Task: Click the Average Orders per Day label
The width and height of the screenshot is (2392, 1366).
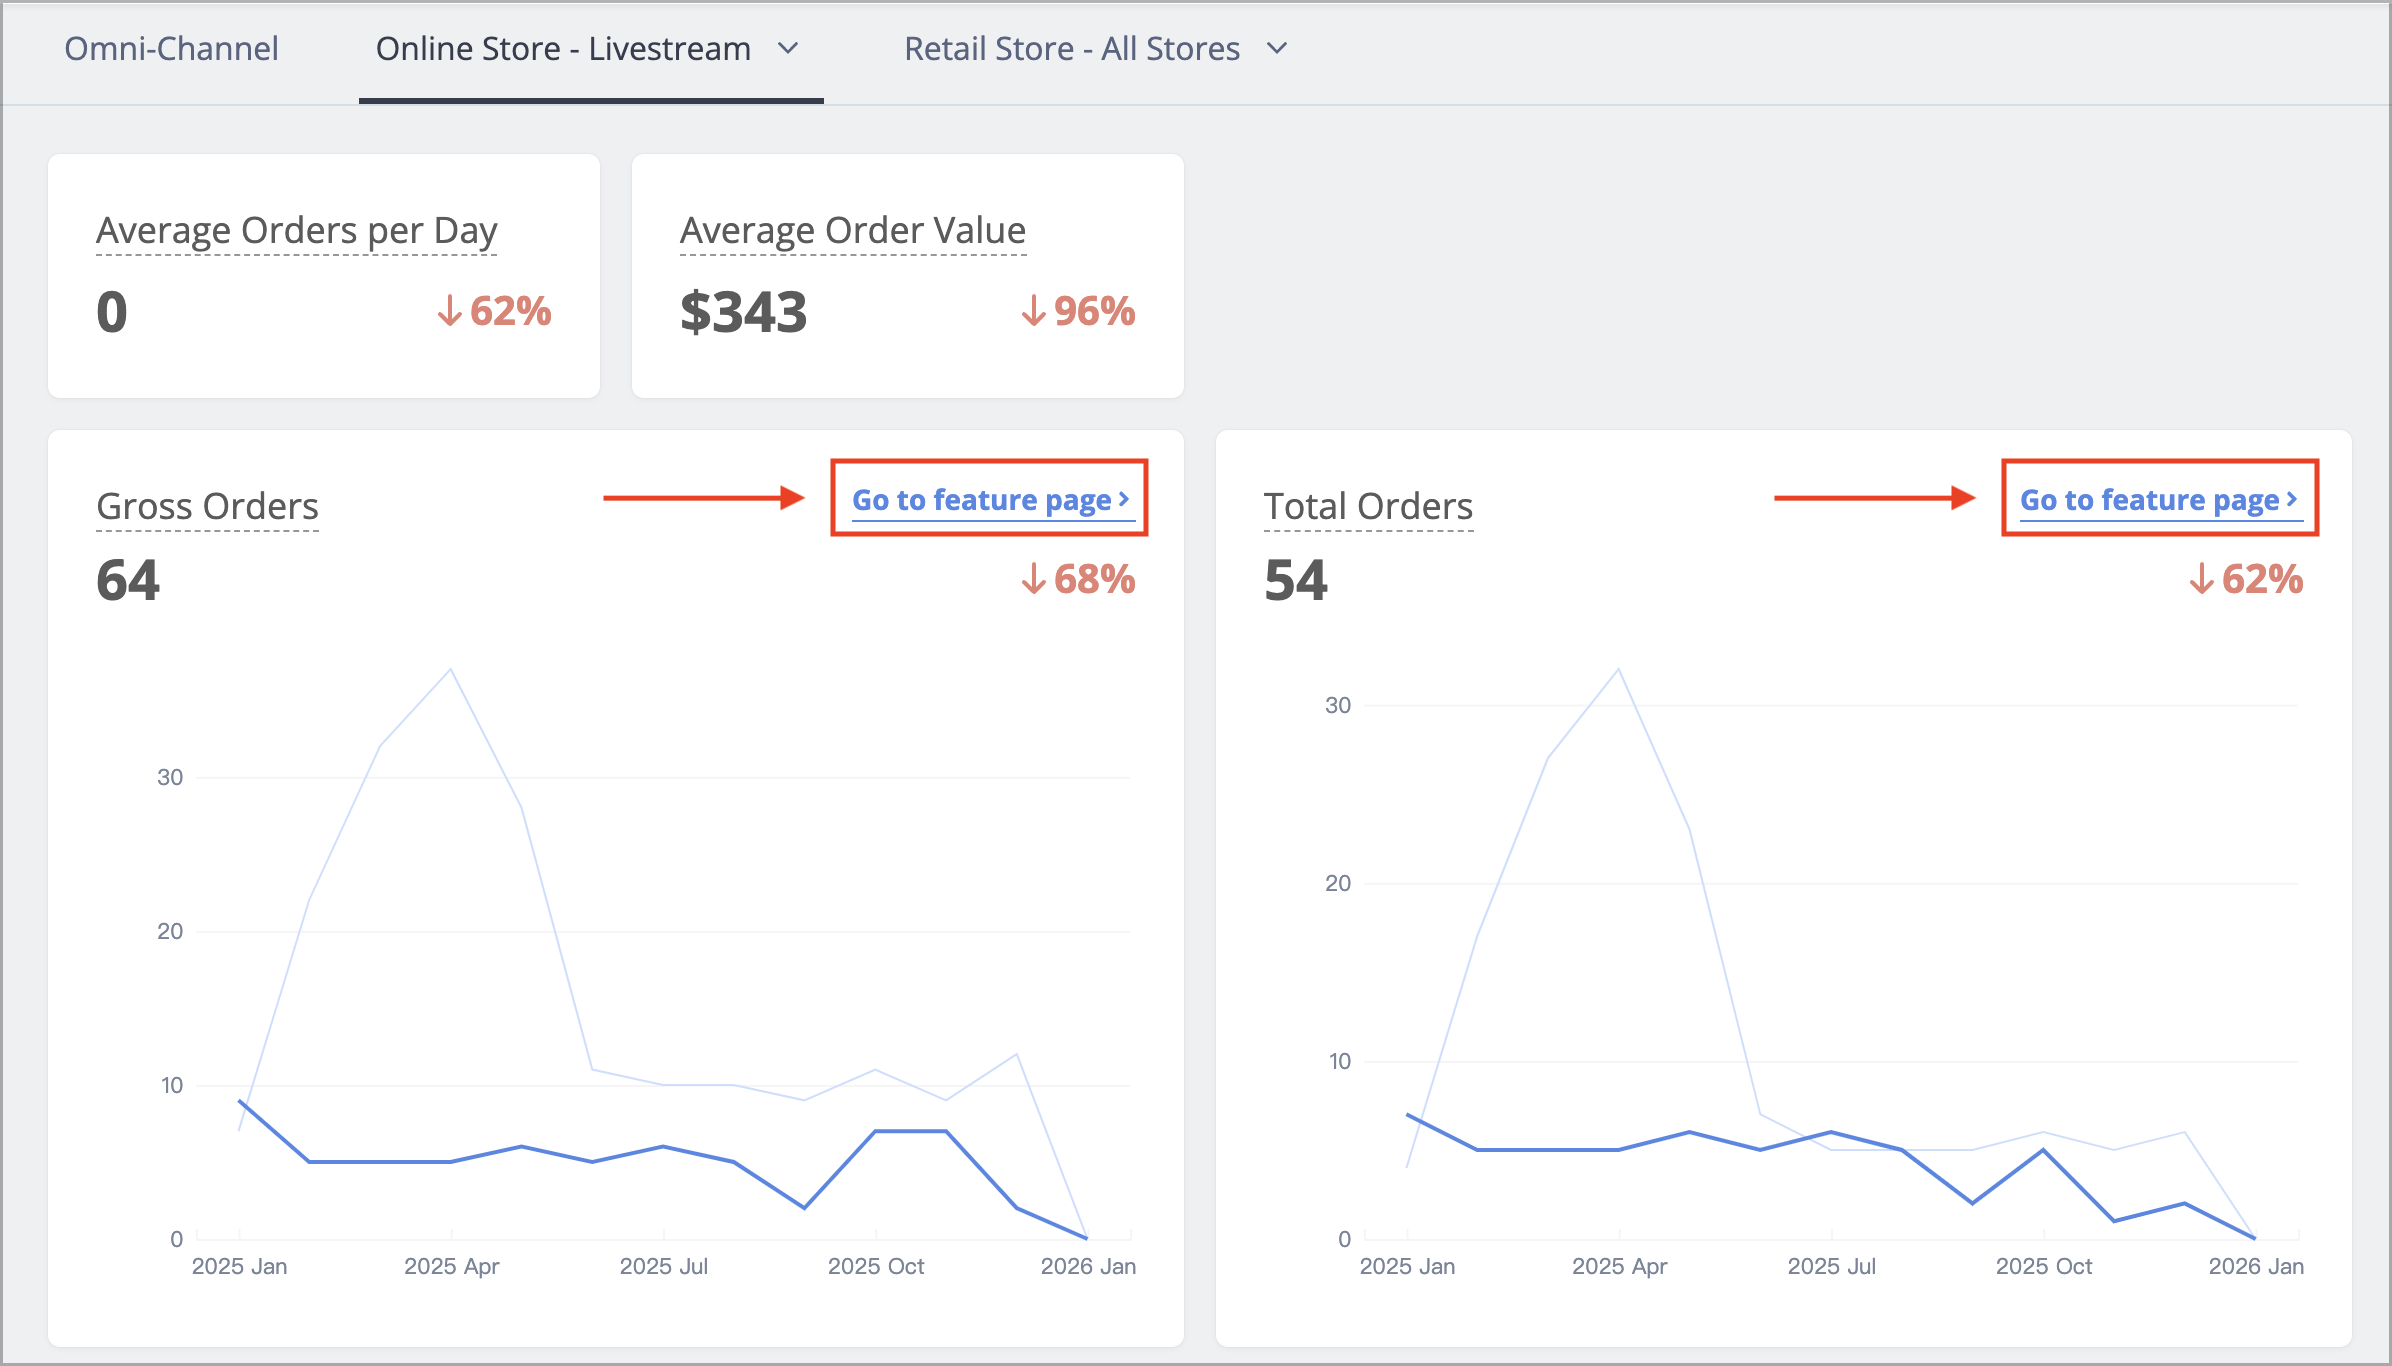Action: tap(296, 230)
